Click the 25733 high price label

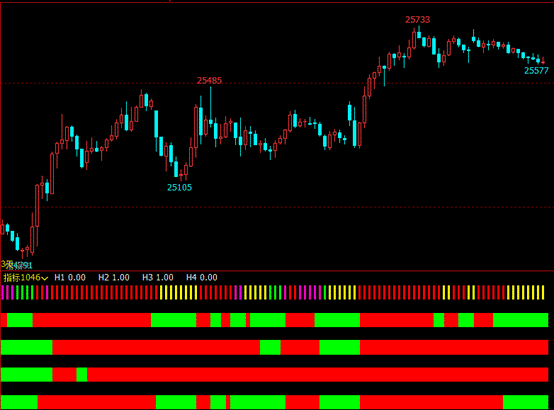point(418,20)
